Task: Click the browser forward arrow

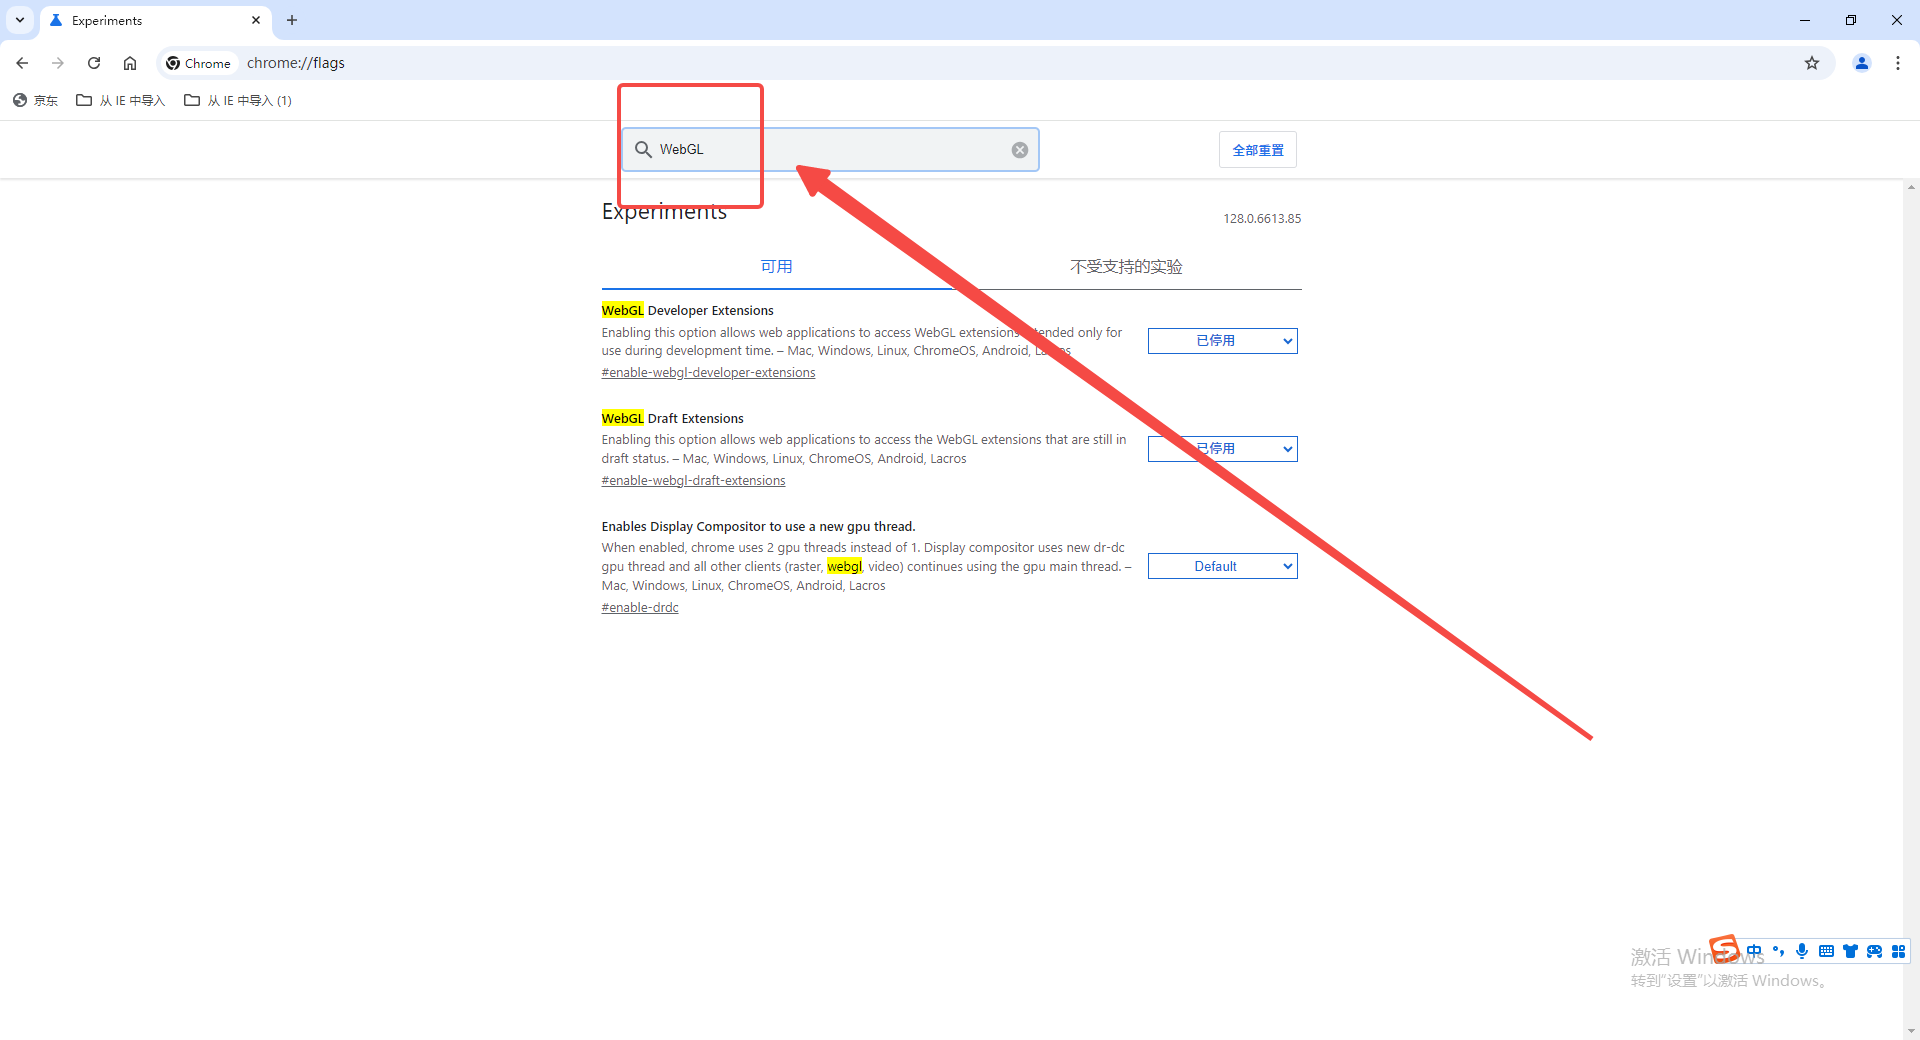Action: click(58, 63)
